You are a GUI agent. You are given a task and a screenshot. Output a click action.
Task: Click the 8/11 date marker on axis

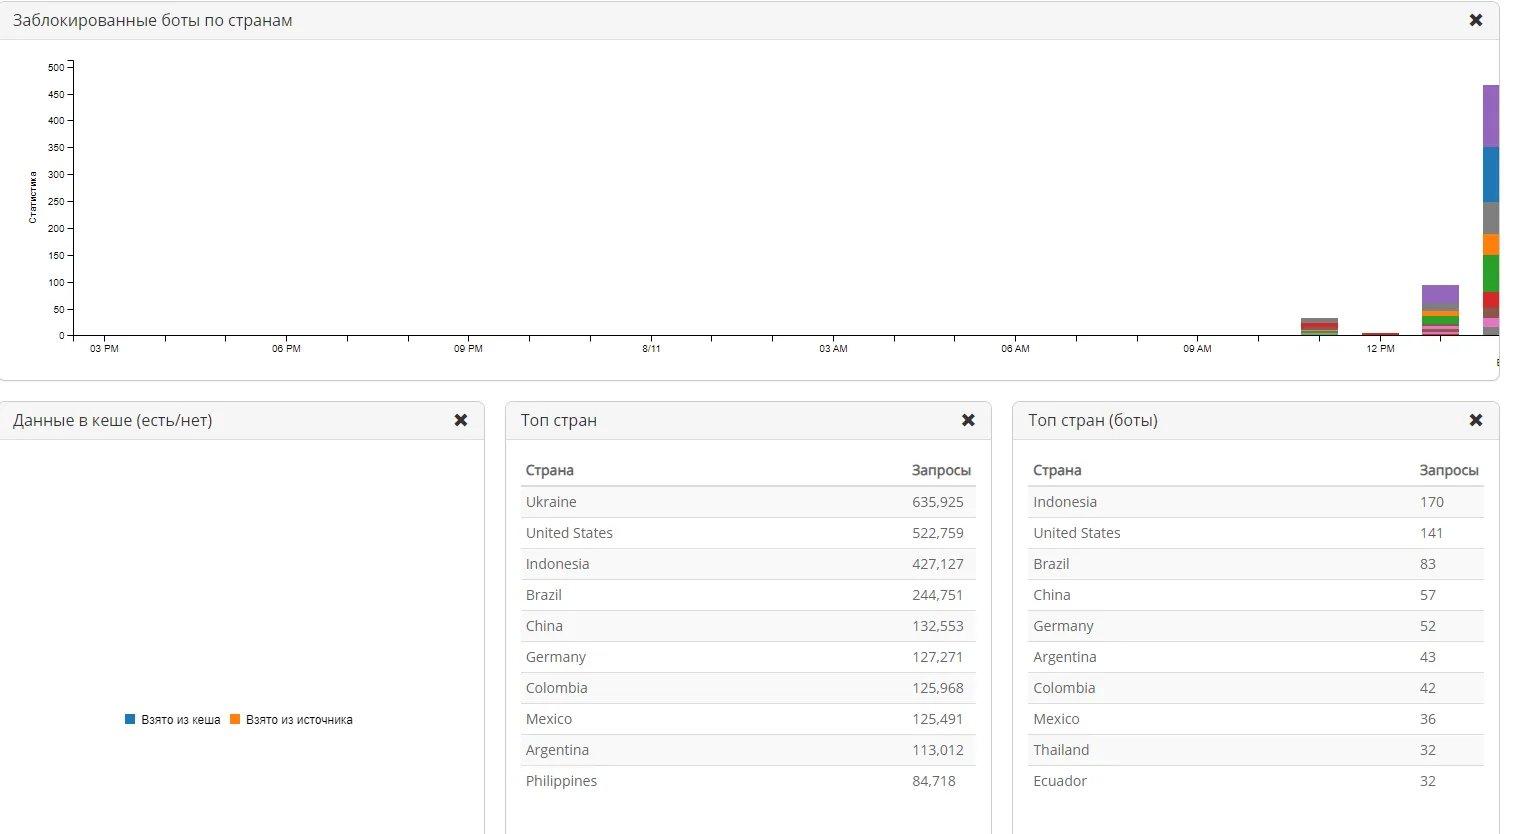(x=651, y=348)
